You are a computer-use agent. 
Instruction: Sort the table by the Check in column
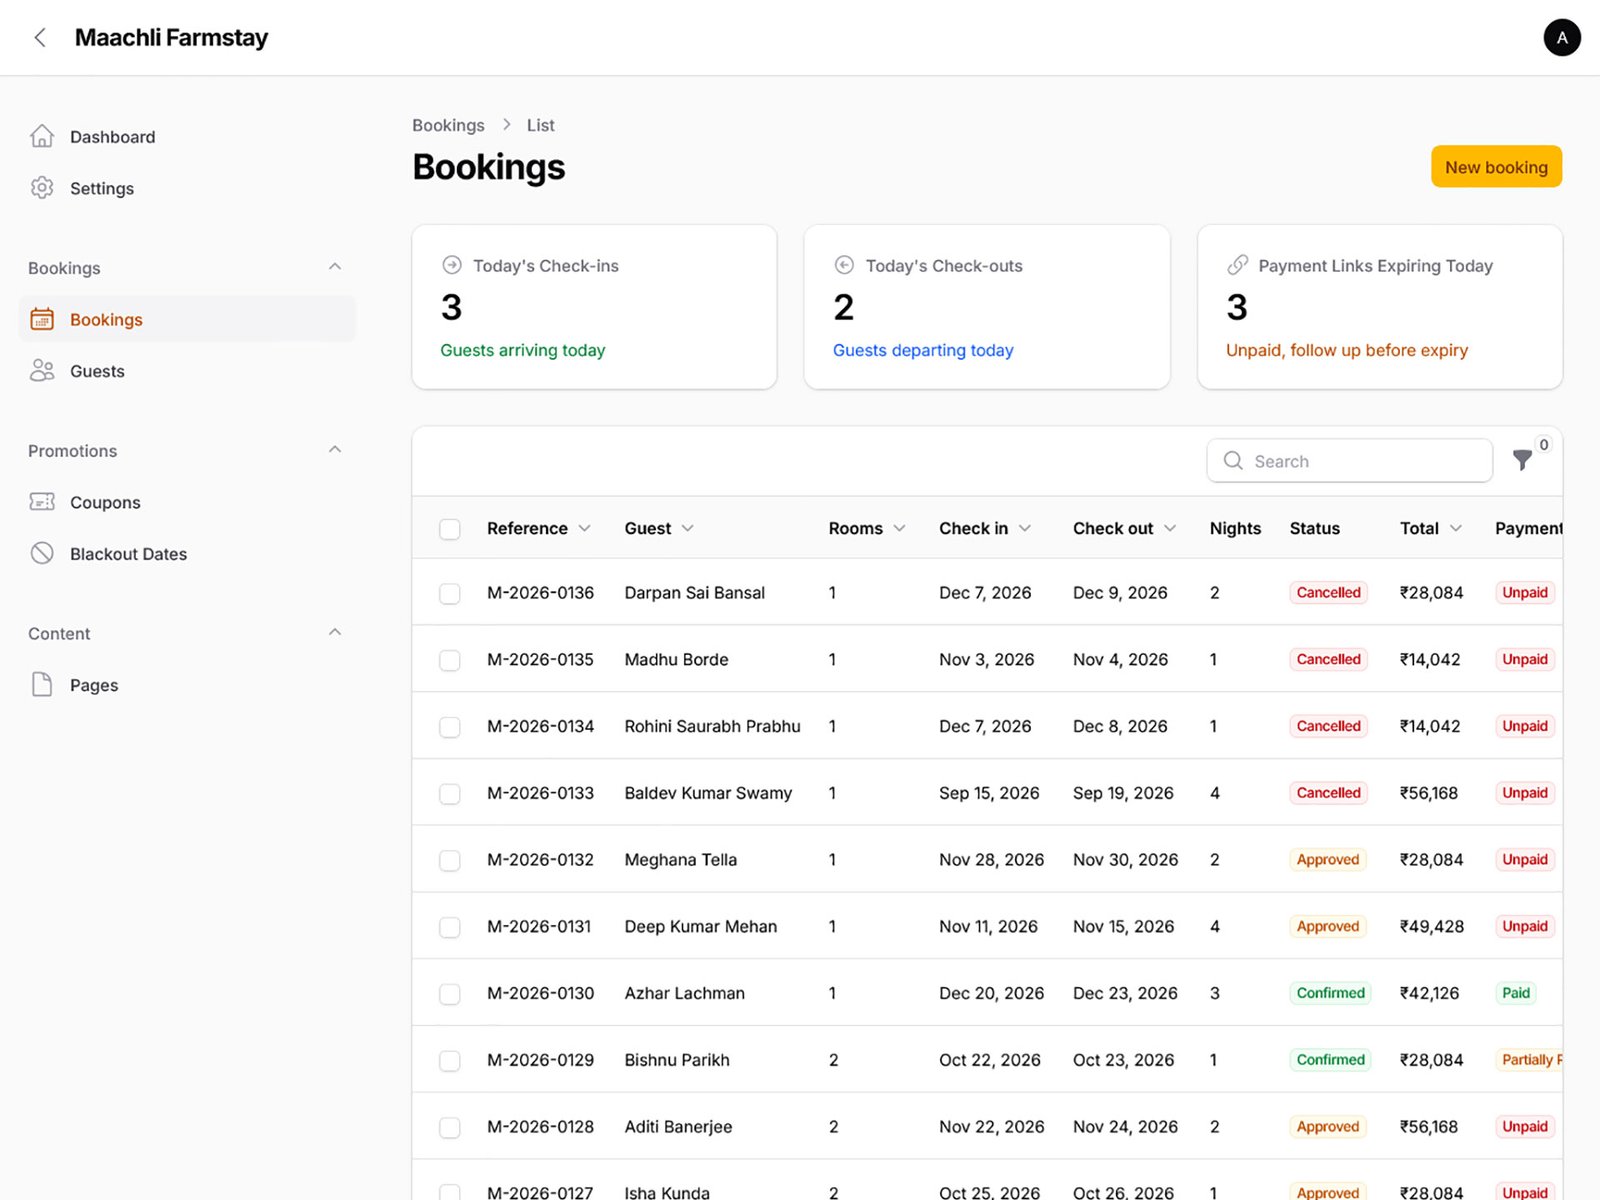click(985, 528)
